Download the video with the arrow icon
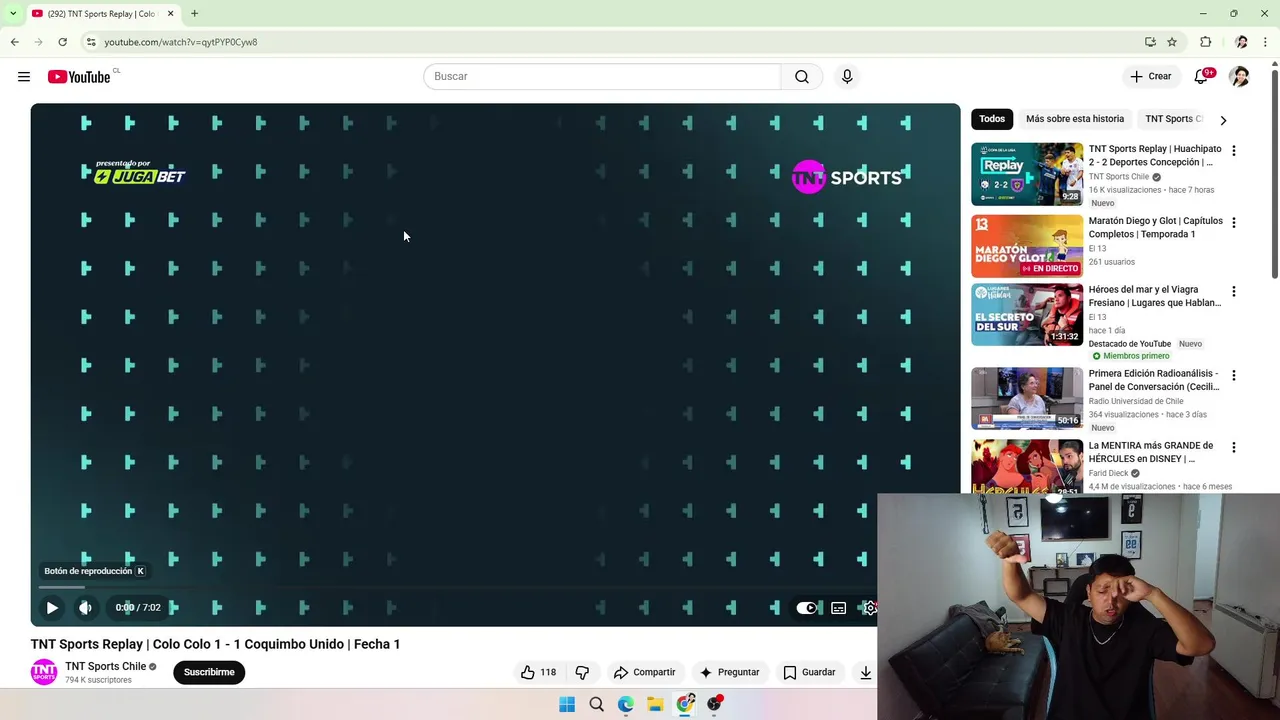The width and height of the screenshot is (1280, 720). (865, 672)
